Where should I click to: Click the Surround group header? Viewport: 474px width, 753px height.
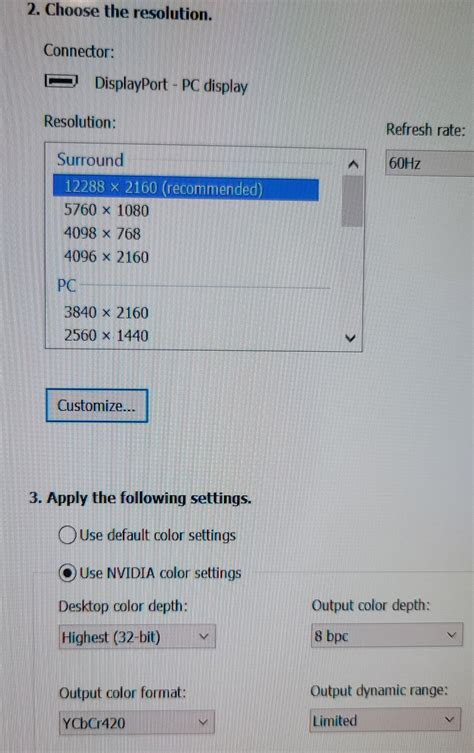pyautogui.click(x=90, y=159)
